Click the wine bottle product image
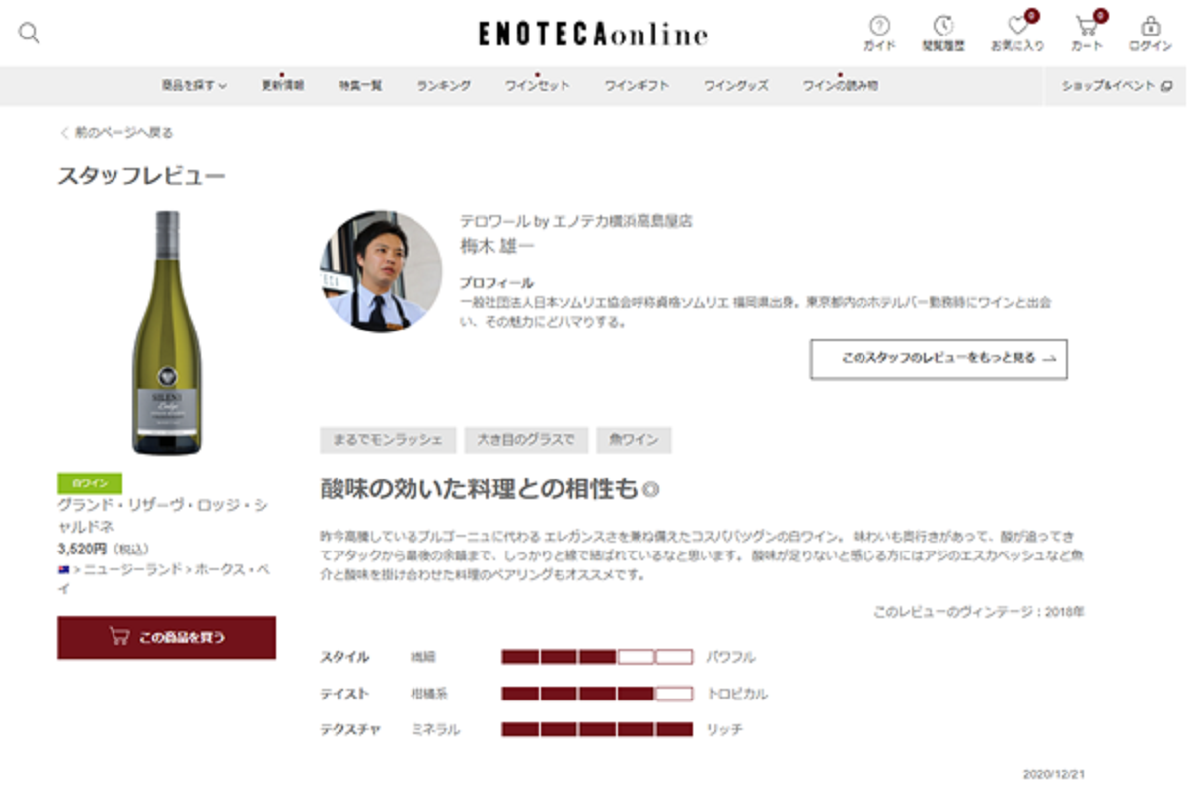Viewport: 1200px width, 809px height. tap(167, 333)
